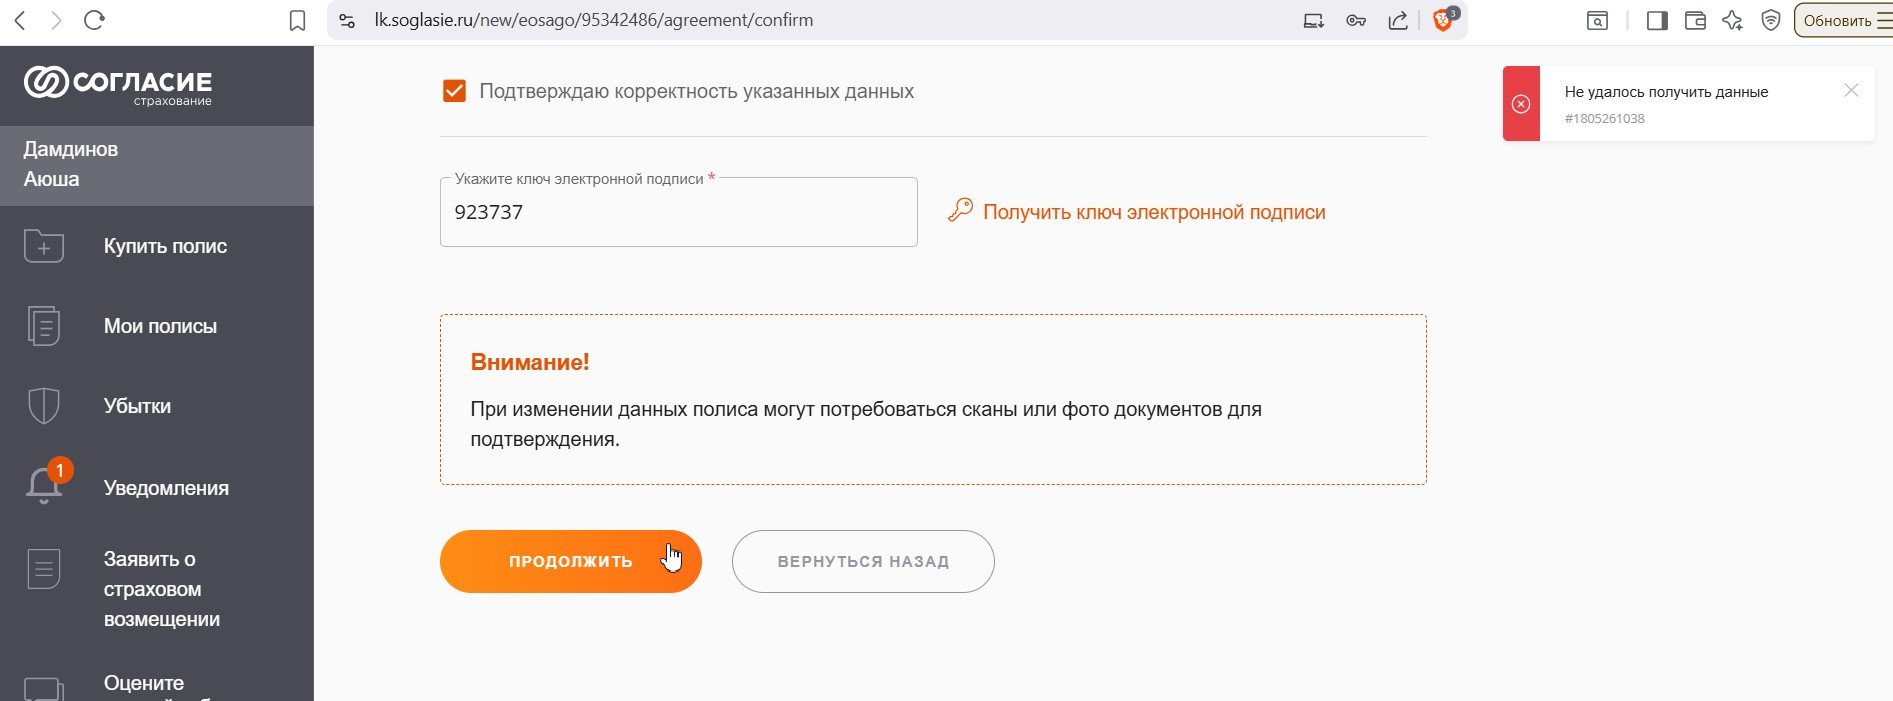Open Заявить о страховом возмещении menu item
Image resolution: width=1893 pixels, height=701 pixels.
[x=162, y=589]
